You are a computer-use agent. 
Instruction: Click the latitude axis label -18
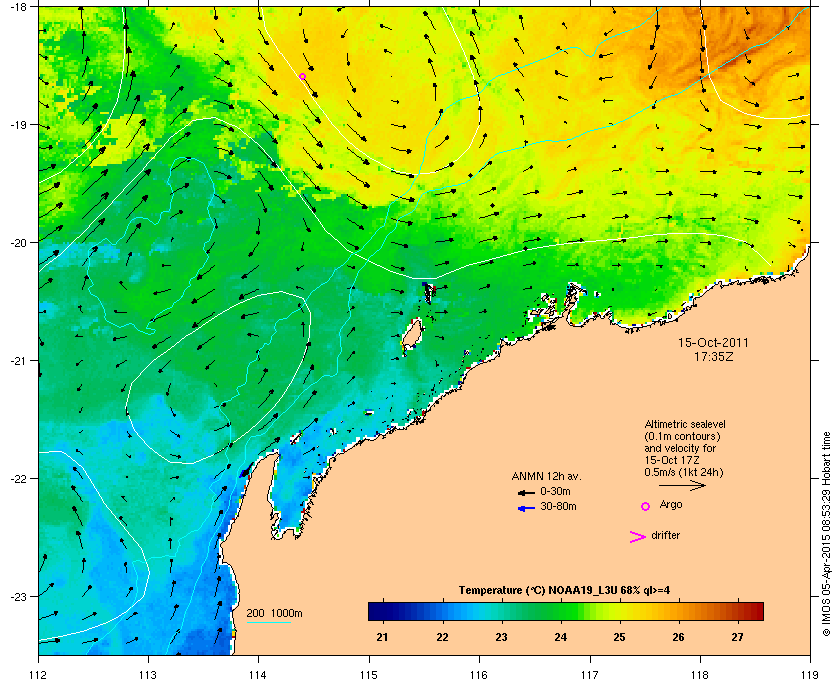18,7
